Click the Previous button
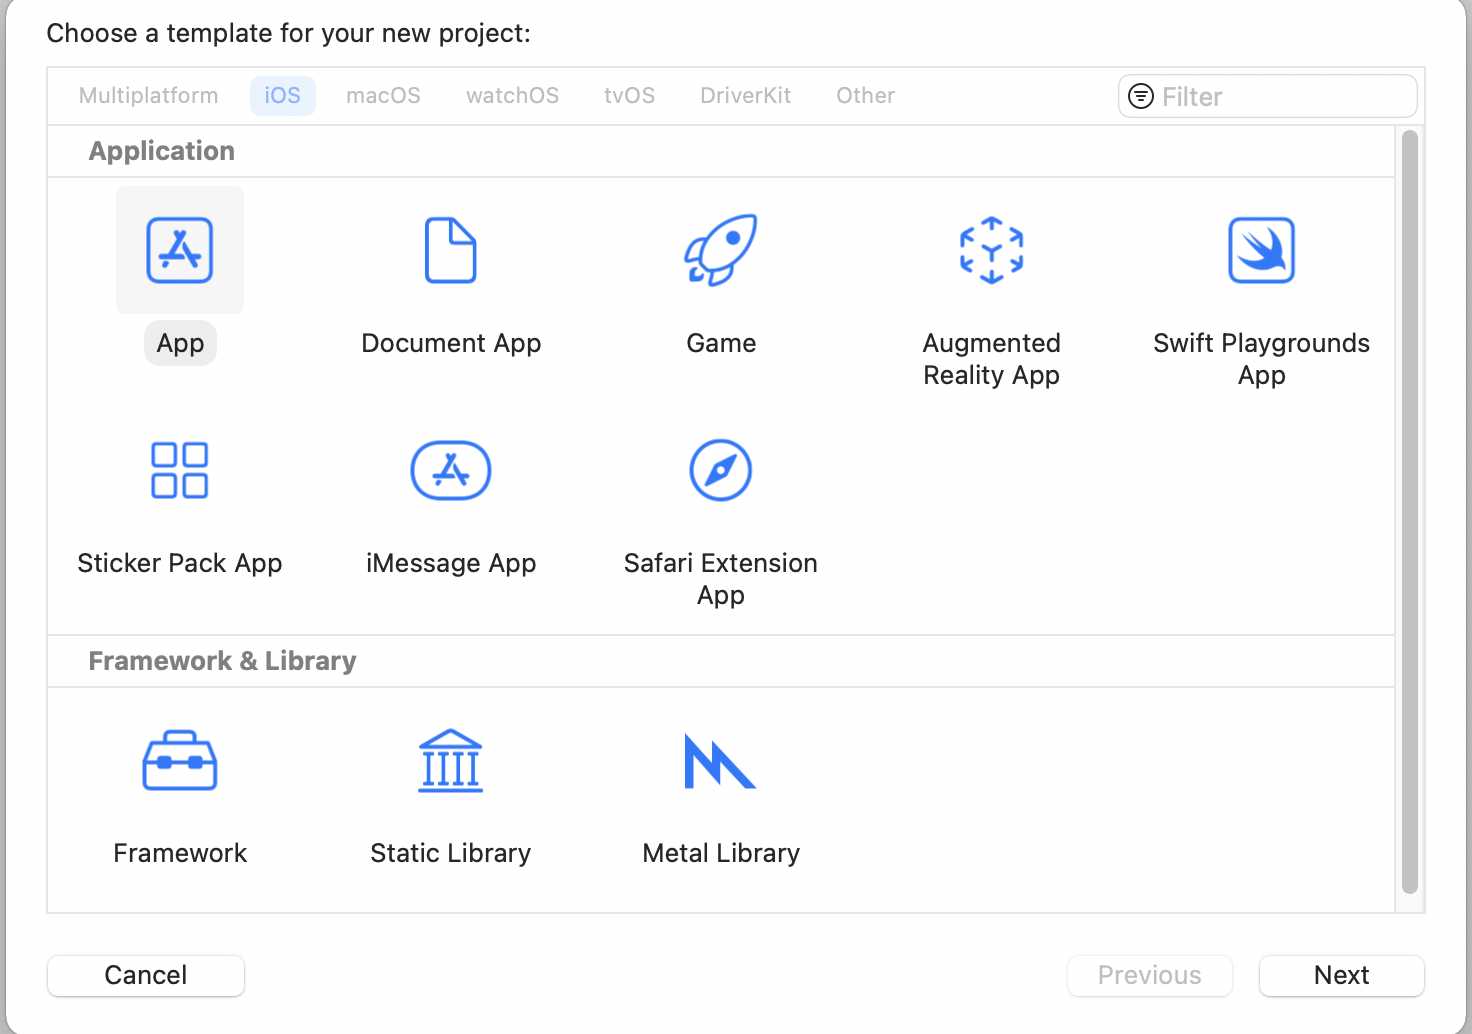 1150,975
